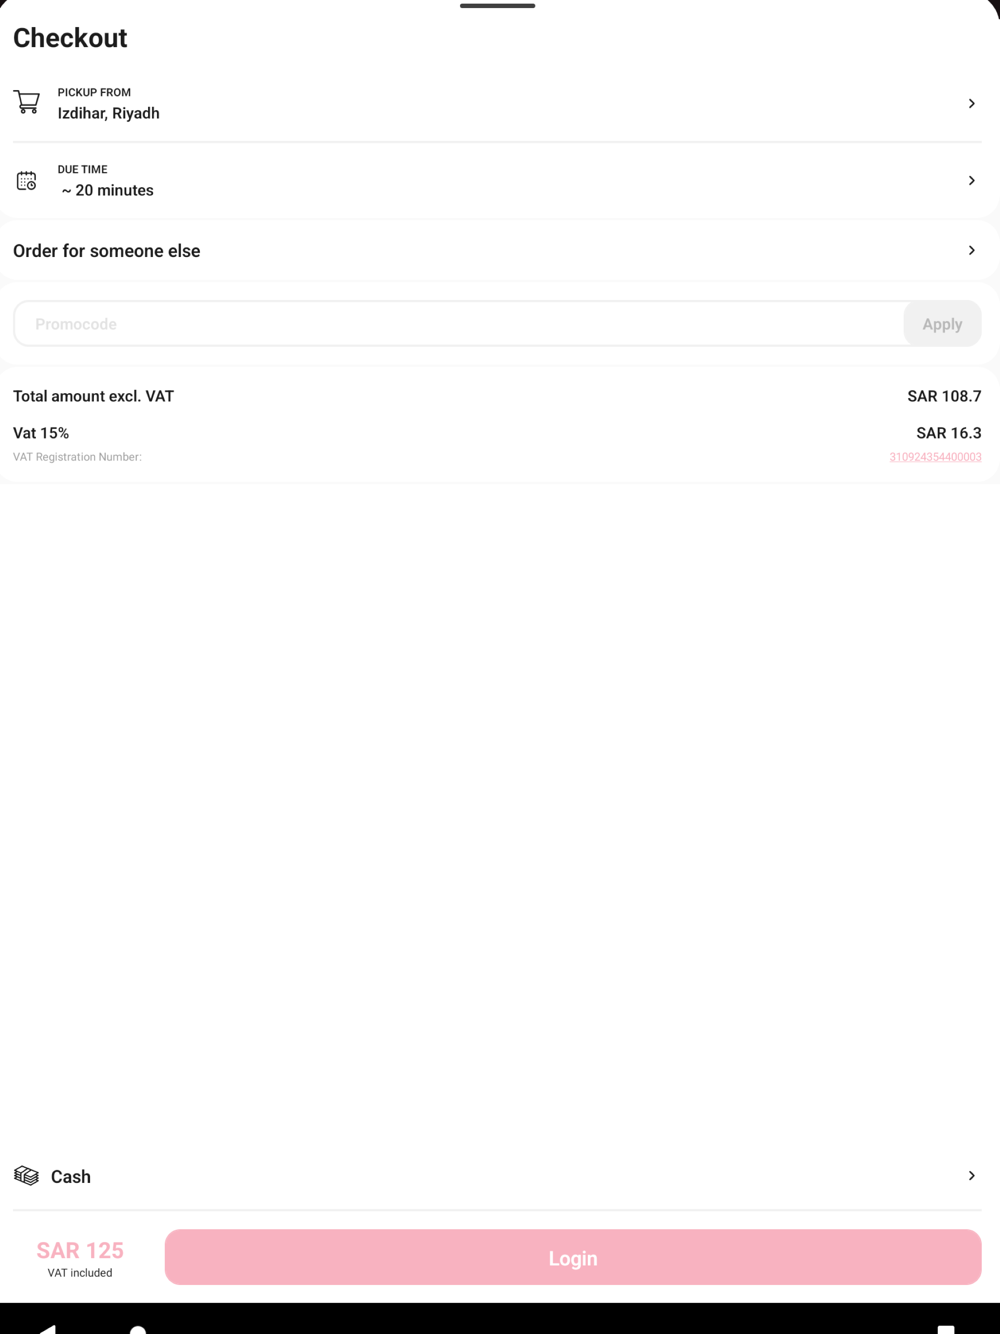Focus the Promocode input field
Viewport: 1000px width, 1334px height.
[x=459, y=324]
